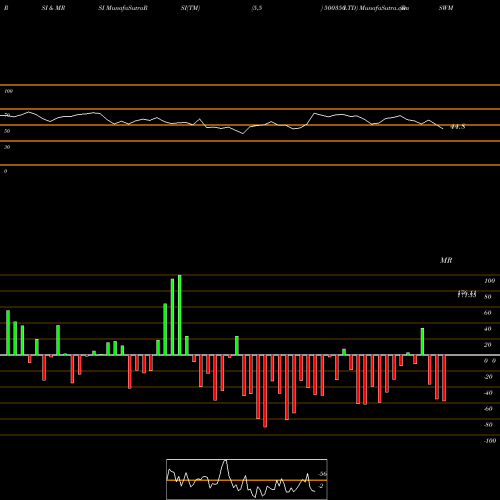Click the '60' label on MR axis
Image resolution: width=500 pixels, height=500 pixels.
click(x=488, y=313)
